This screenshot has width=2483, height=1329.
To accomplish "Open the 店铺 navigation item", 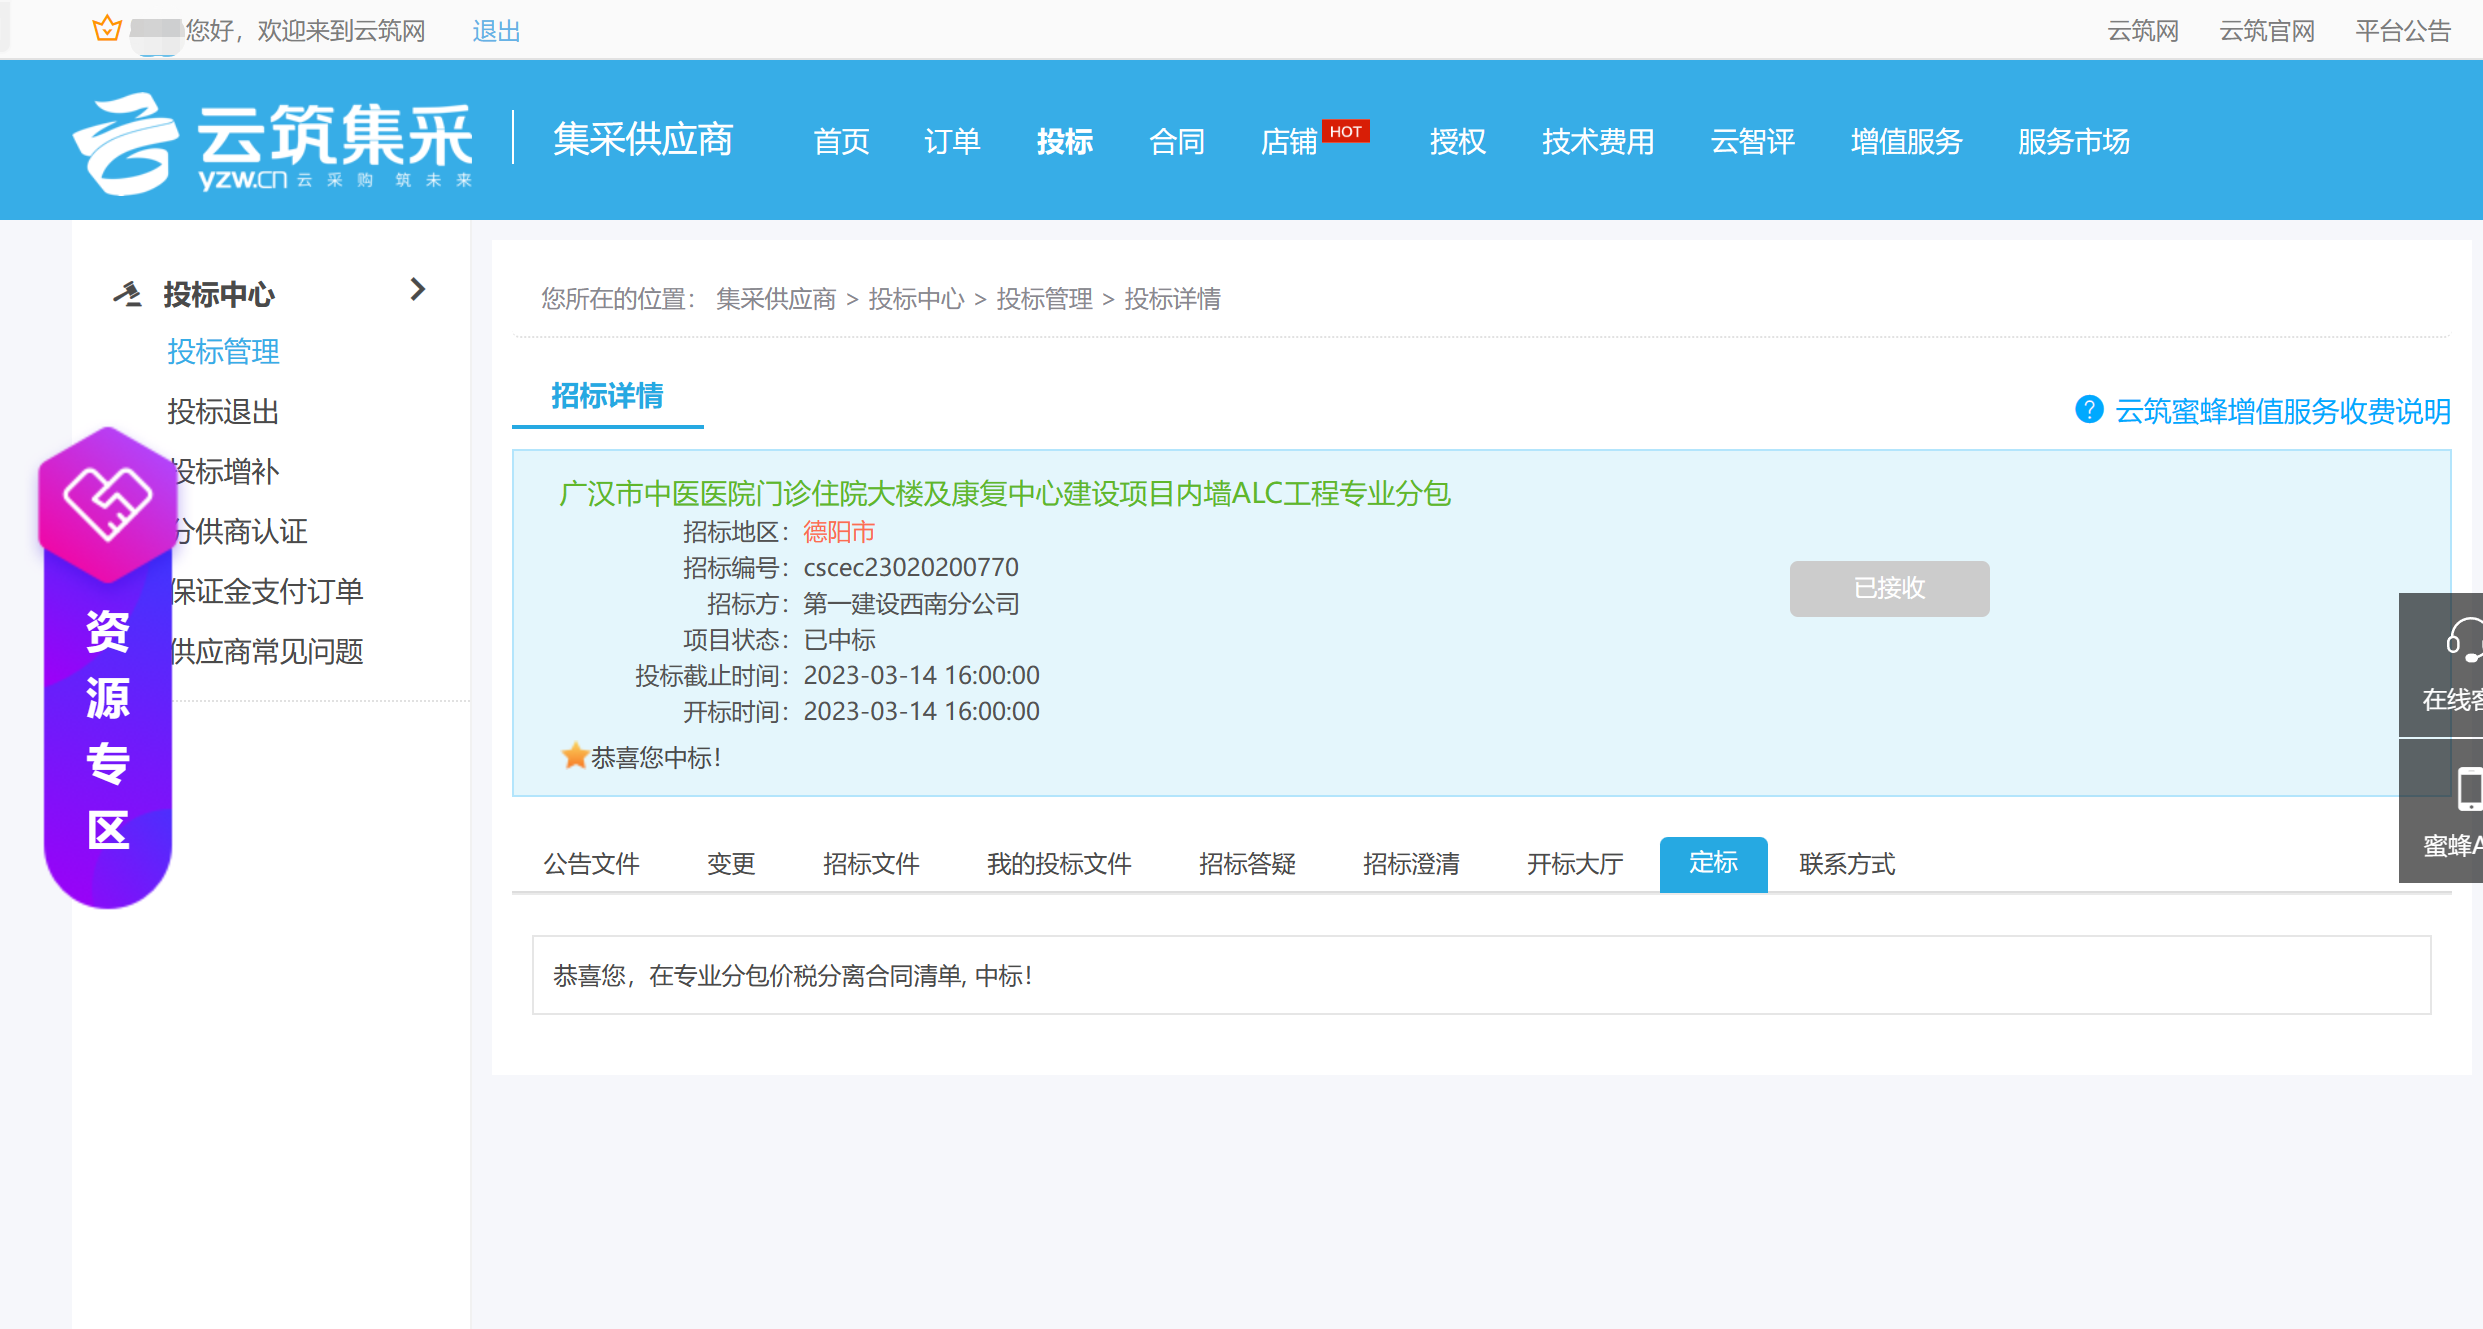I will point(1289,142).
